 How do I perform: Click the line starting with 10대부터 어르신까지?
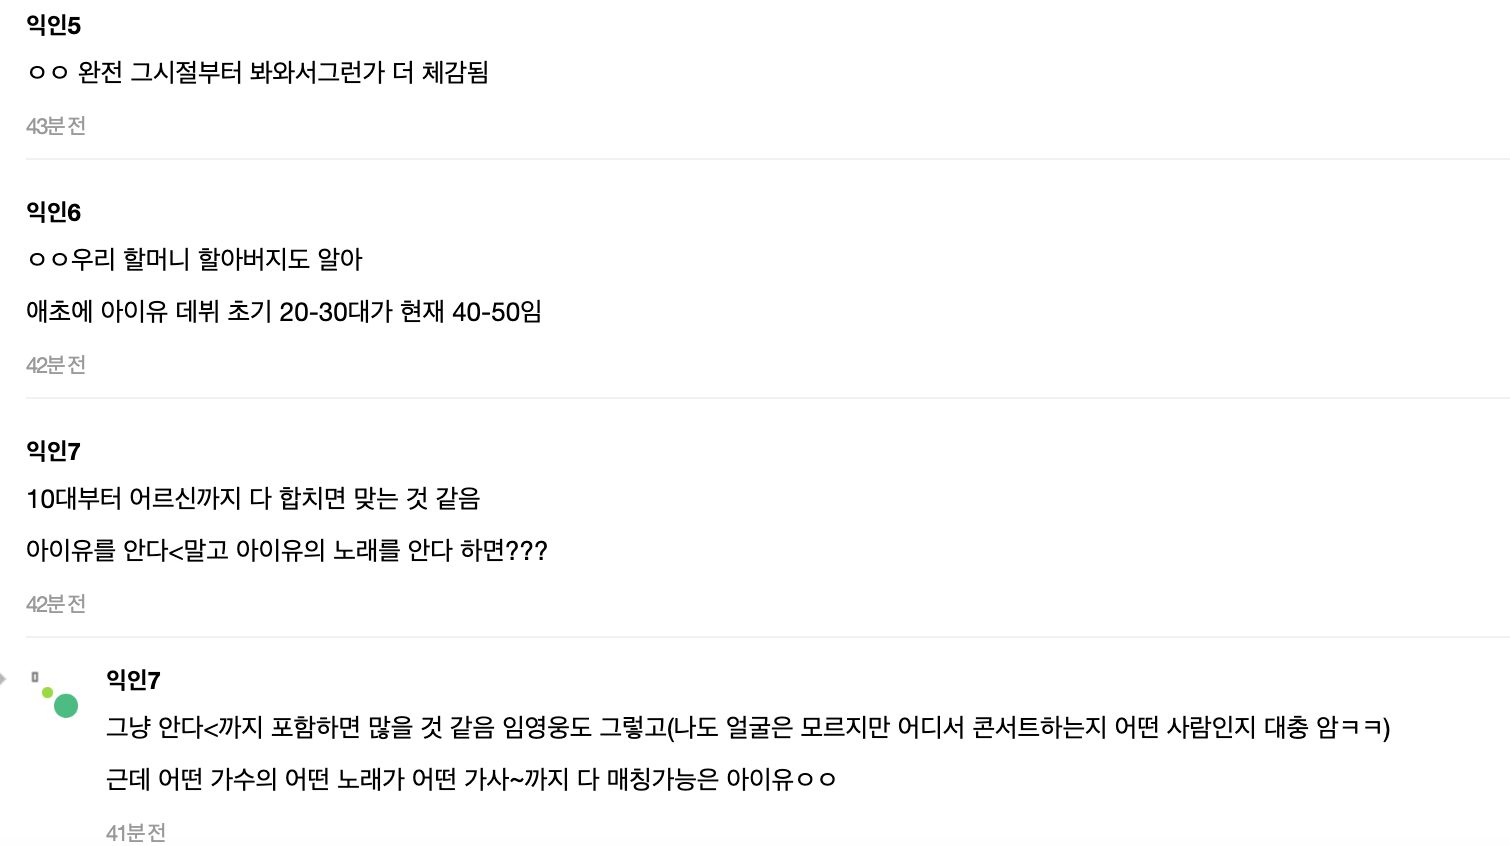(x=253, y=499)
